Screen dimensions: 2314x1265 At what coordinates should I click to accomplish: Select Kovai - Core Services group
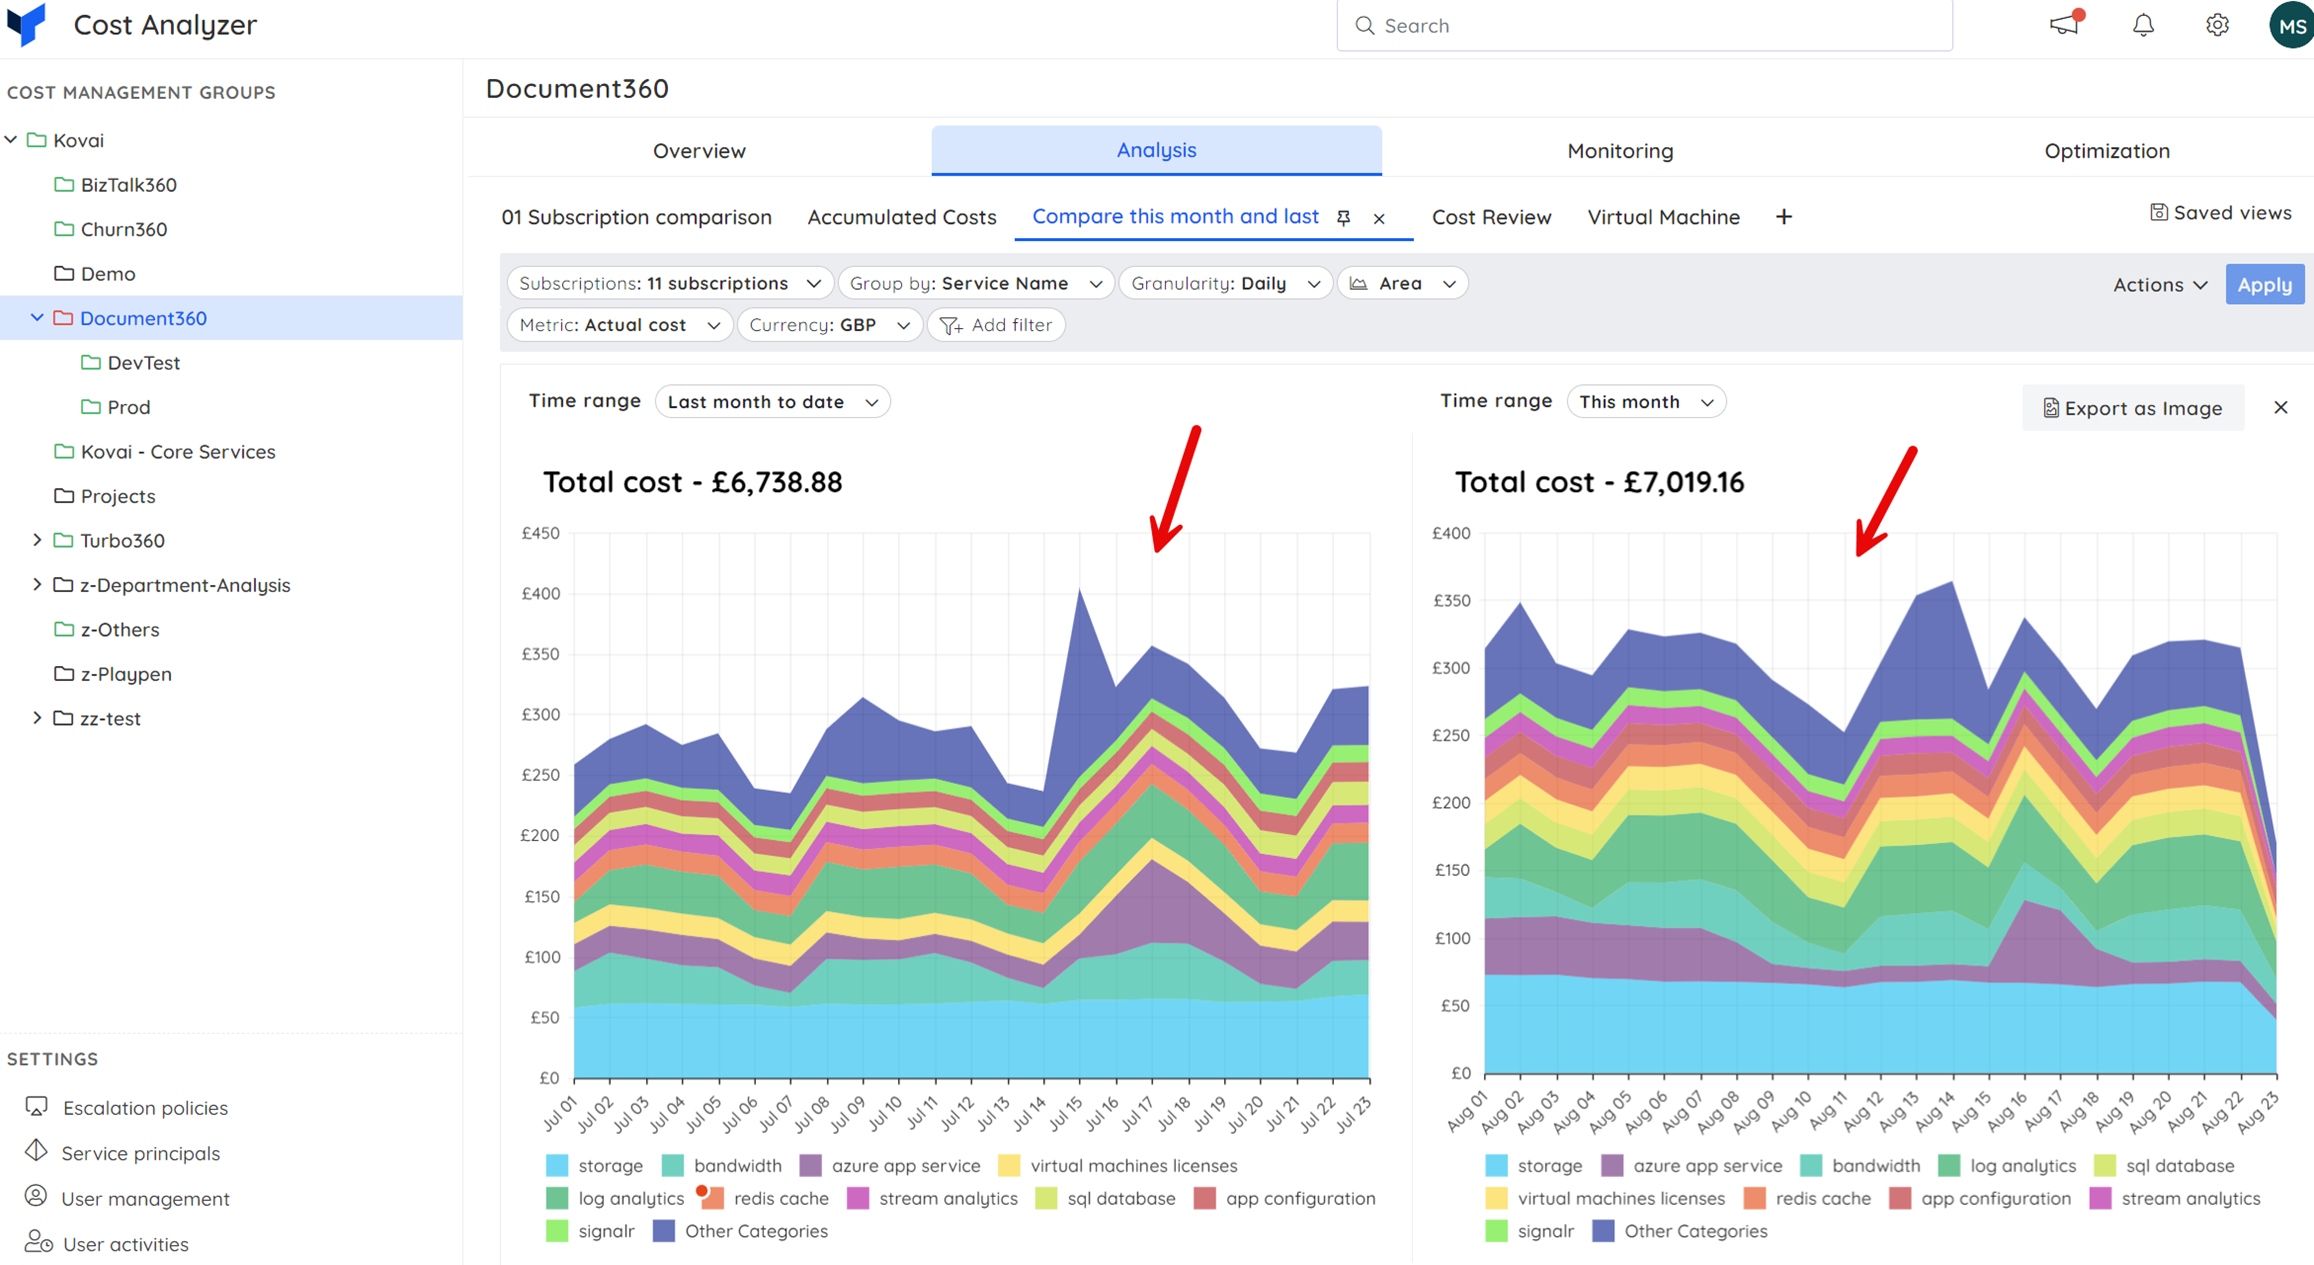tap(178, 451)
